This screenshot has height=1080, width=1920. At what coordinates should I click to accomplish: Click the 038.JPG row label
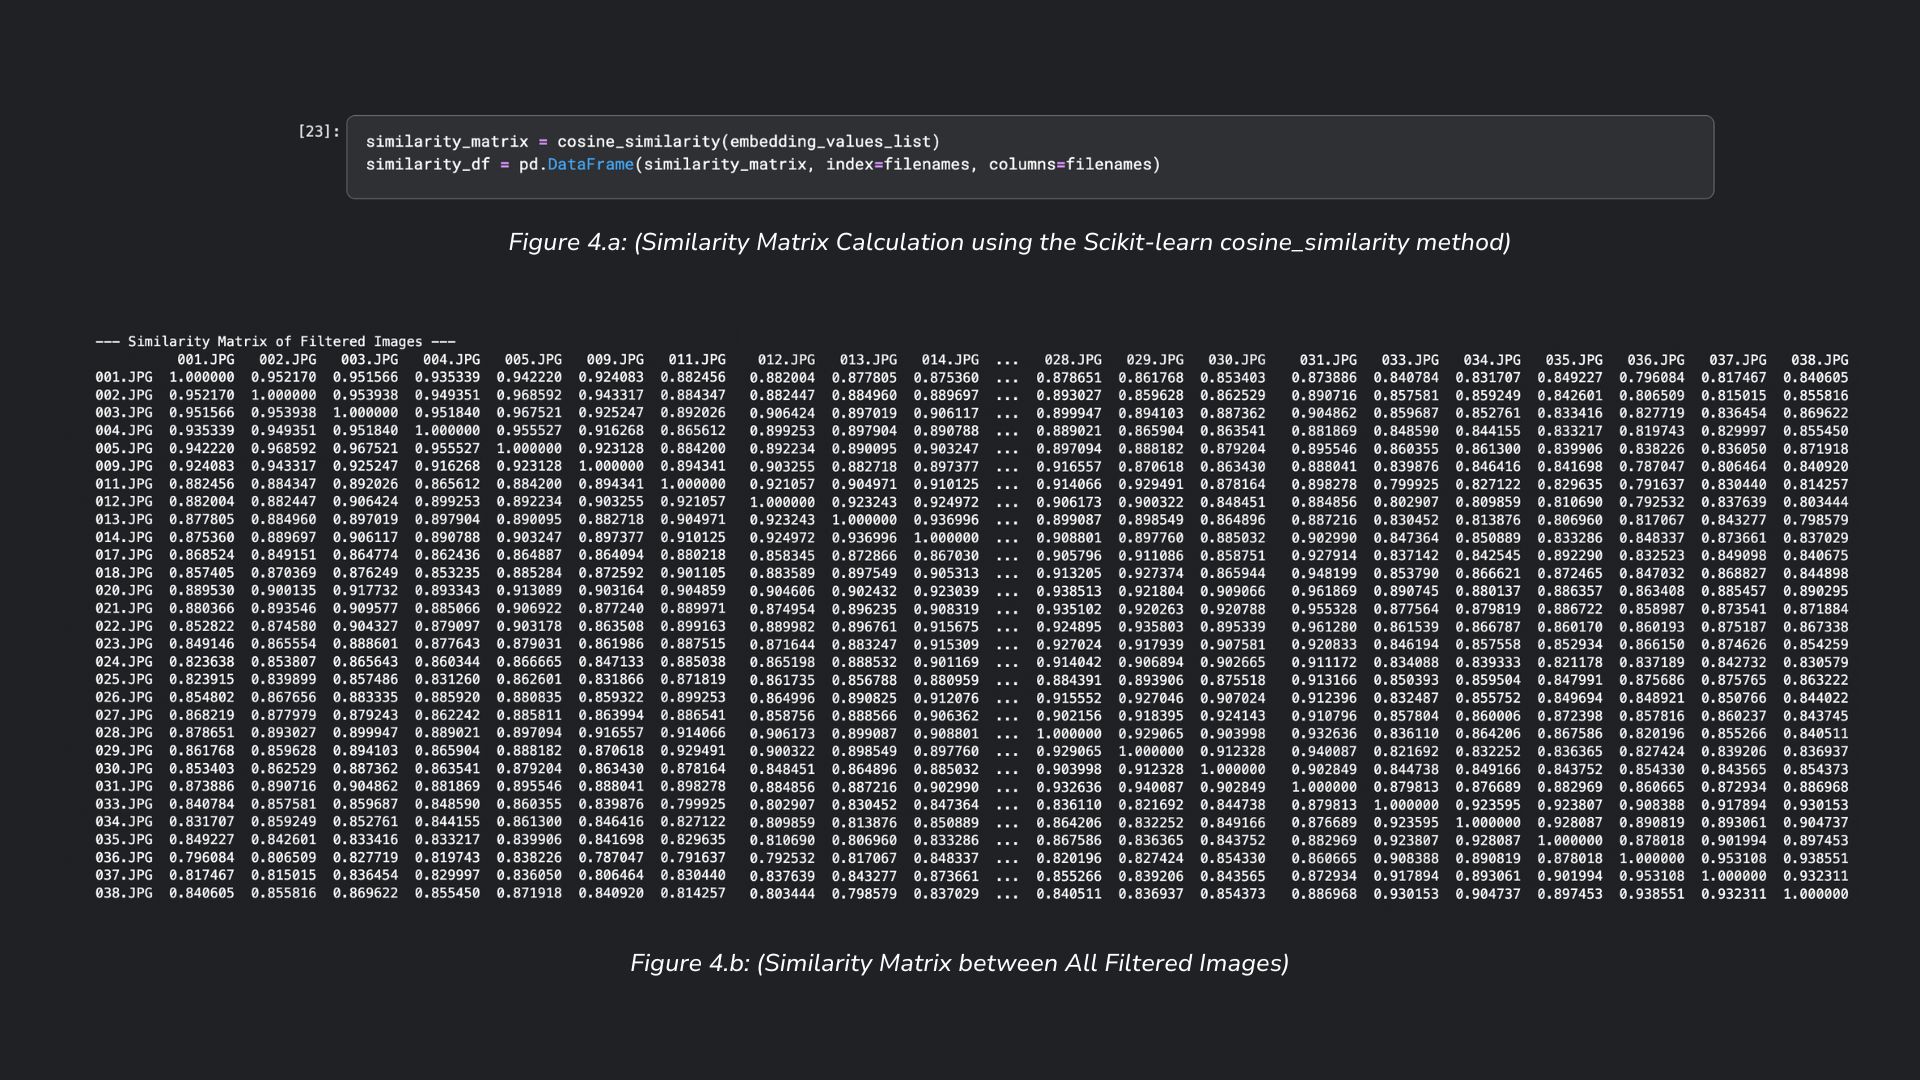click(x=124, y=894)
